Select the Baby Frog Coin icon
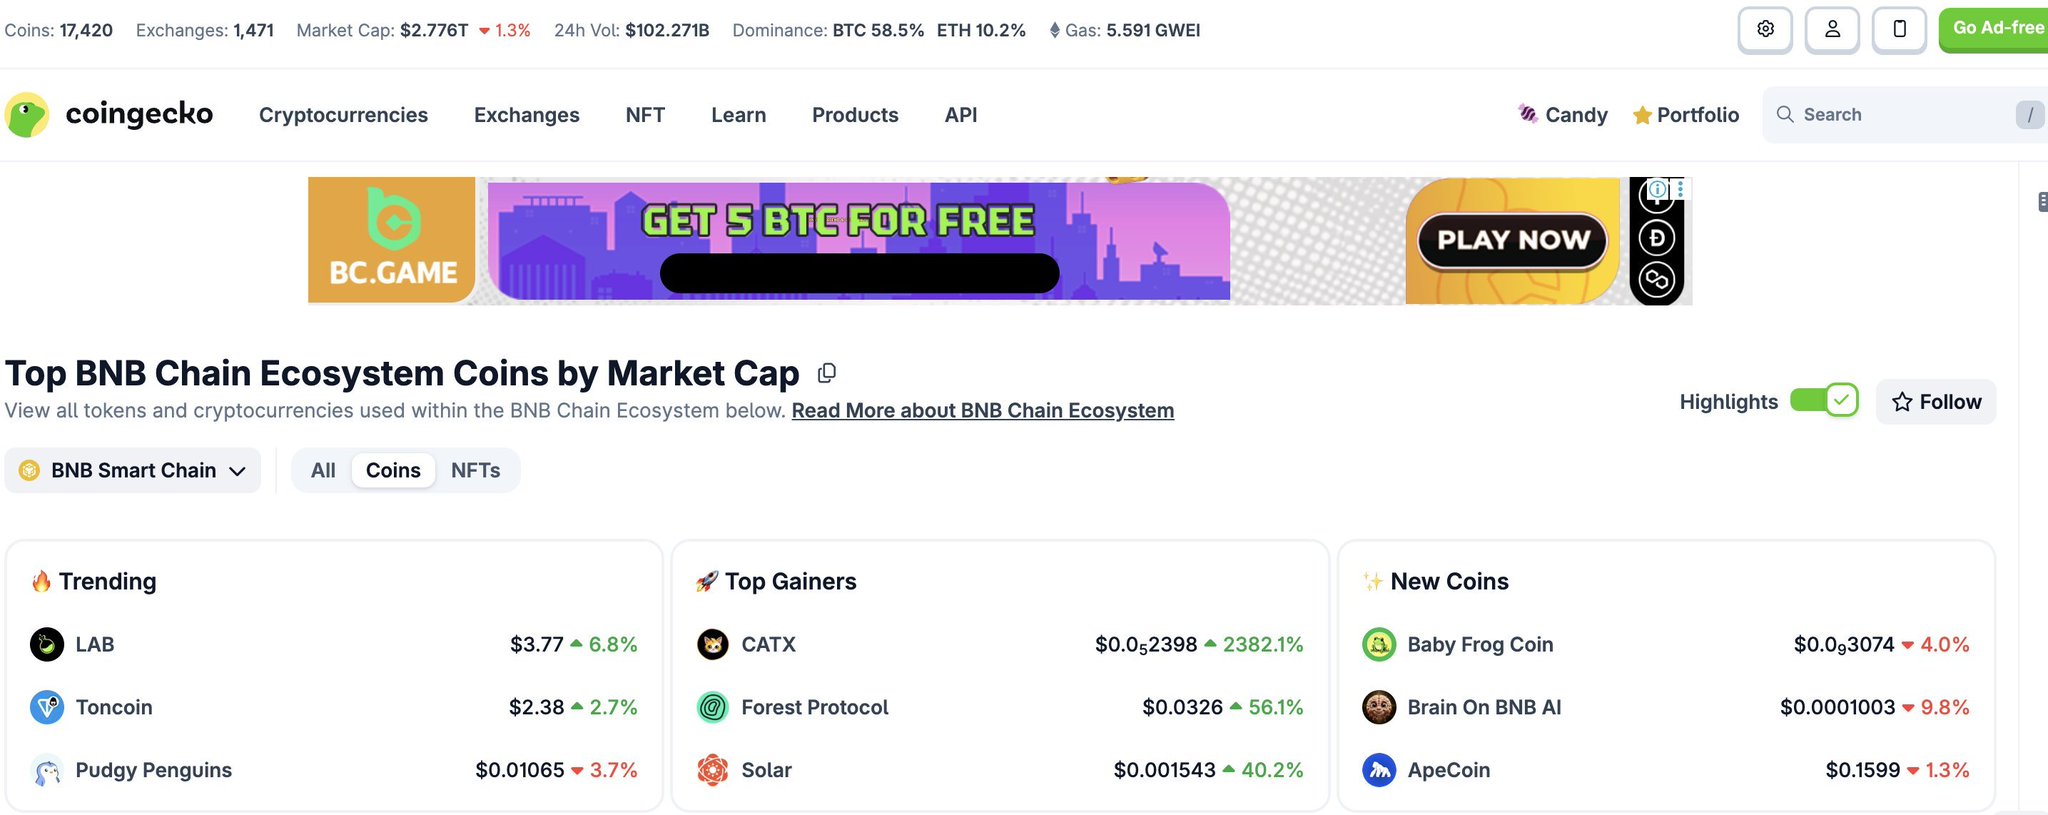The image size is (2048, 815). 1379,645
